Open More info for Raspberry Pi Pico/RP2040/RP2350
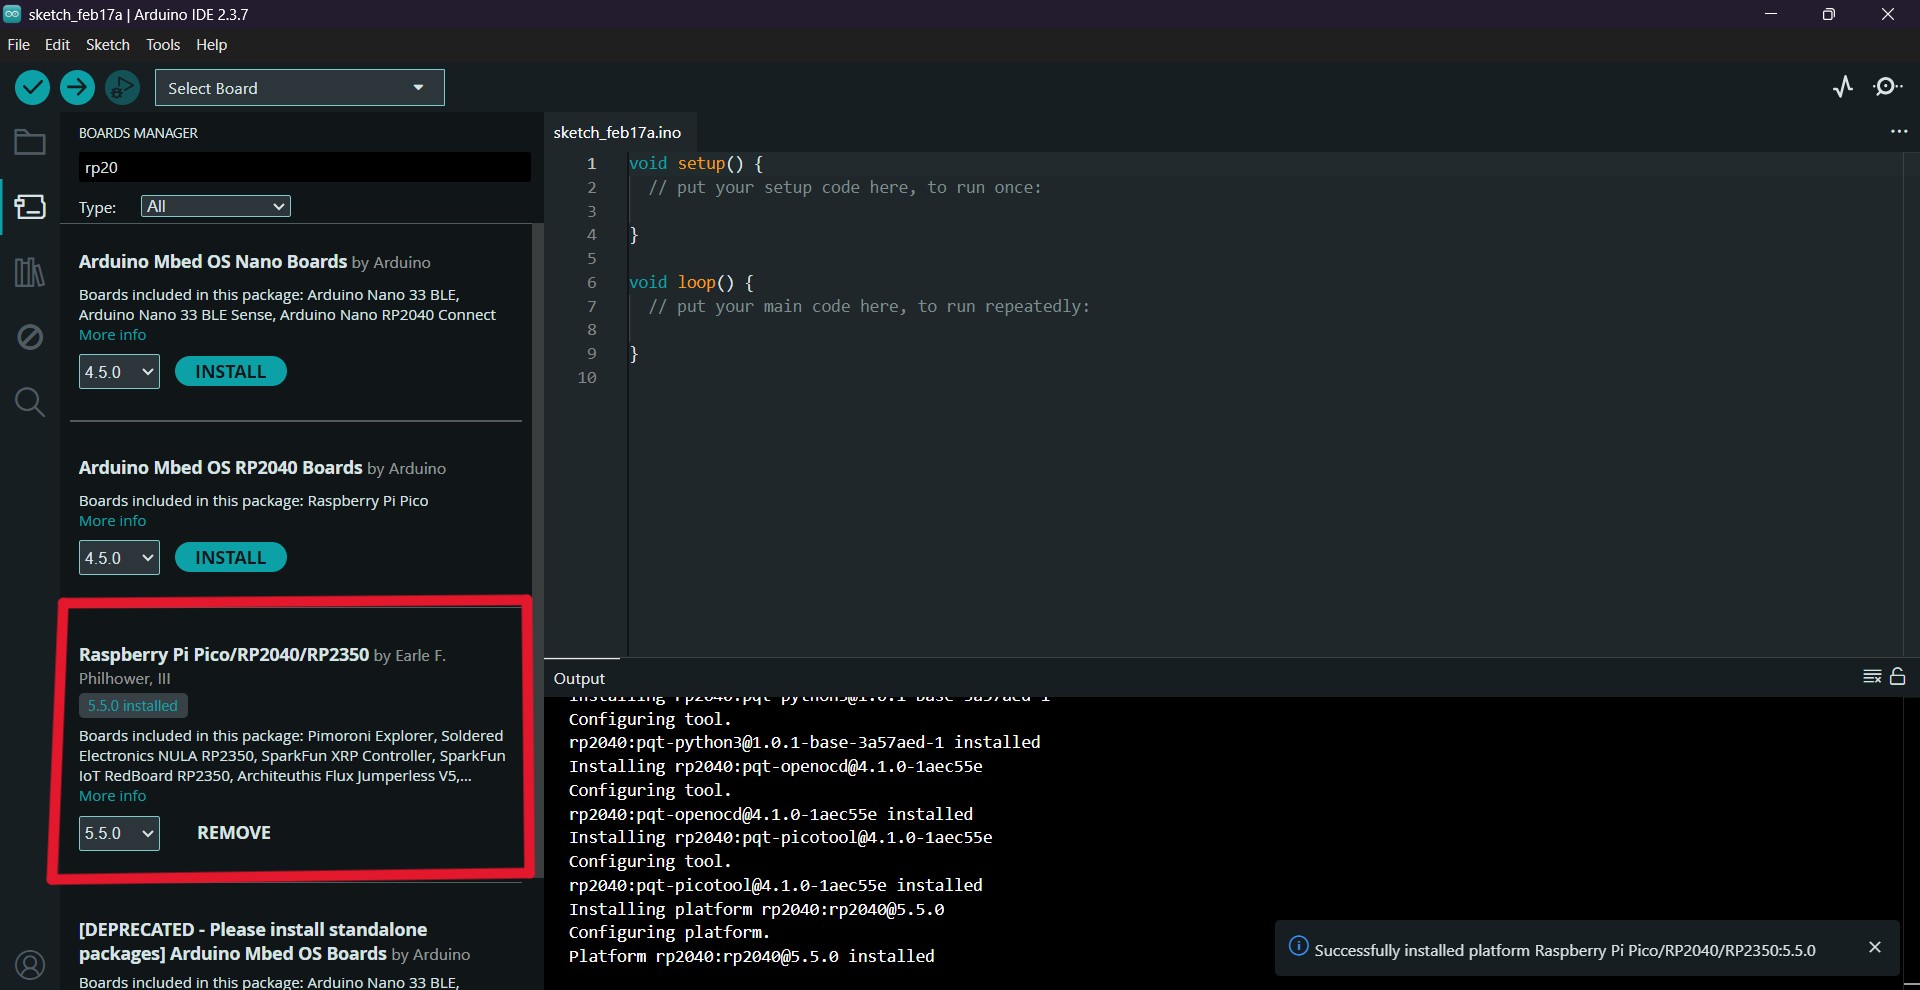The width and height of the screenshot is (1920, 990). pos(113,796)
